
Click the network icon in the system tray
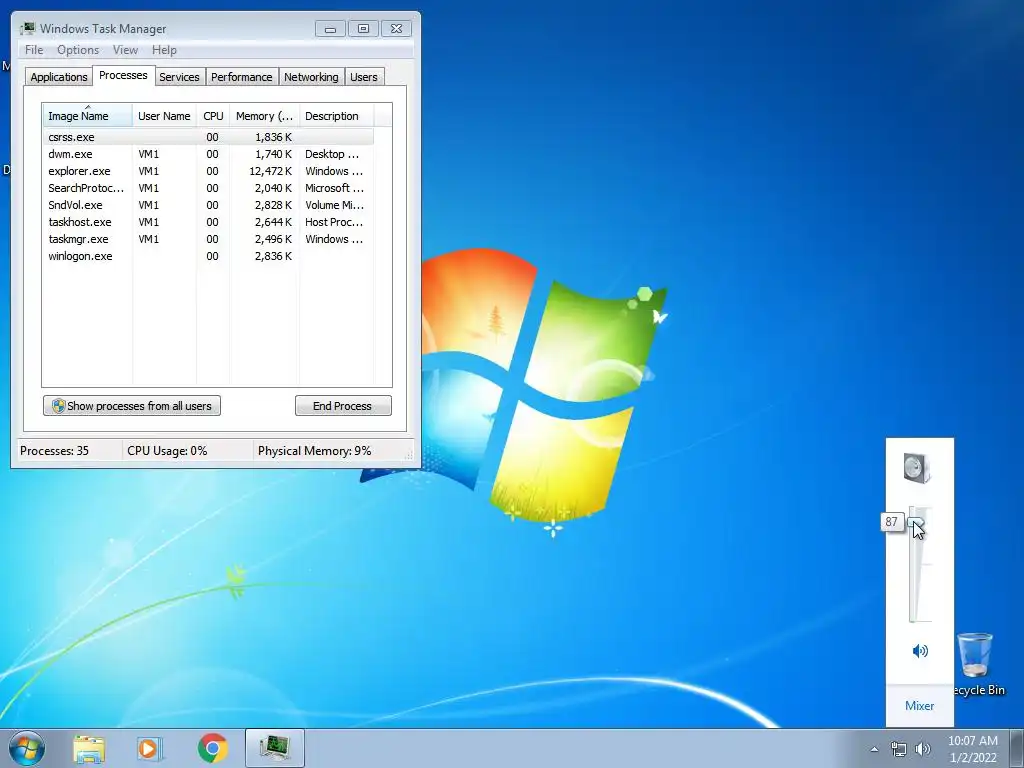pos(899,749)
